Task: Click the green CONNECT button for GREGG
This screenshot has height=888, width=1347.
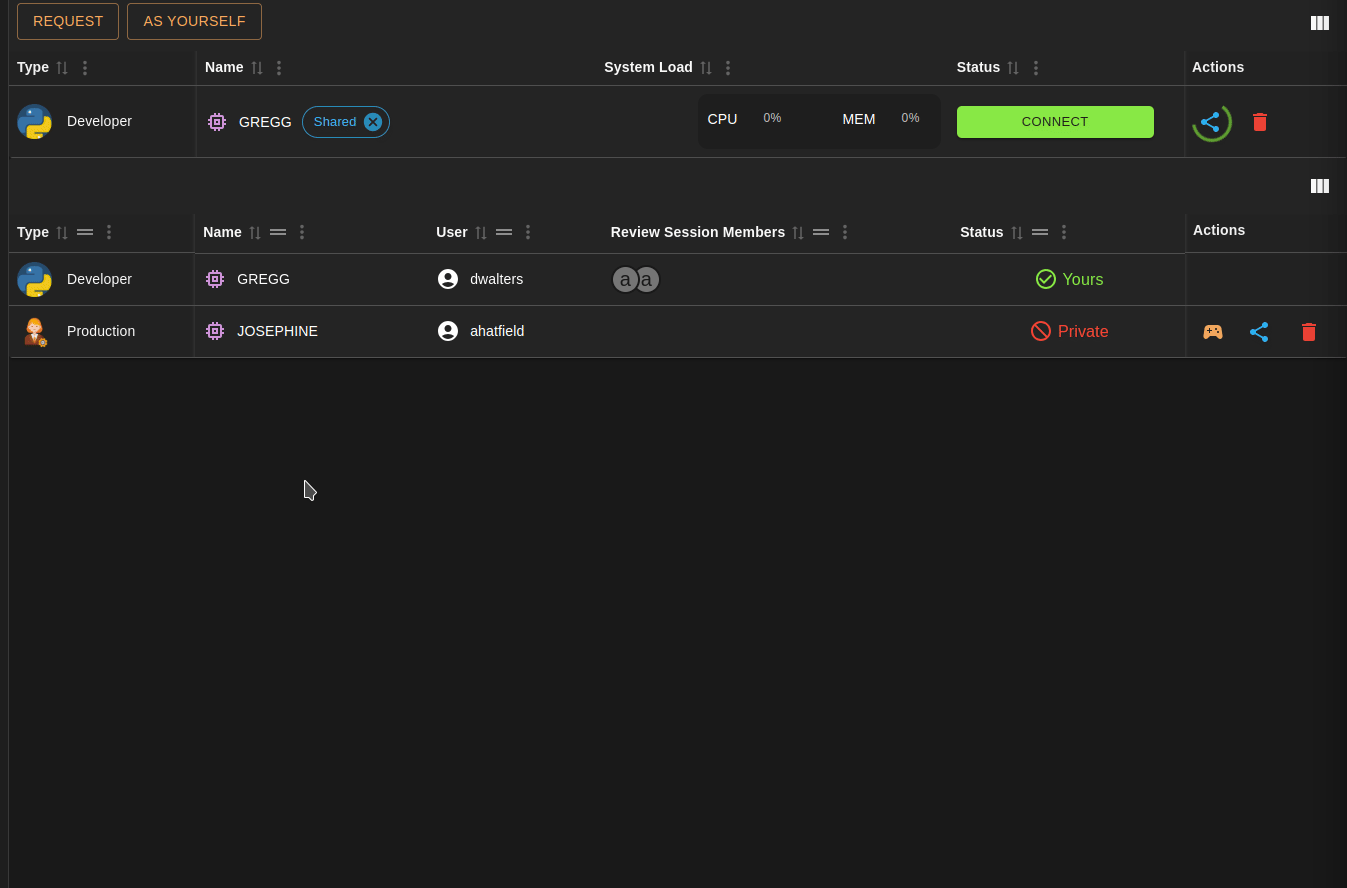Action: tap(1055, 122)
